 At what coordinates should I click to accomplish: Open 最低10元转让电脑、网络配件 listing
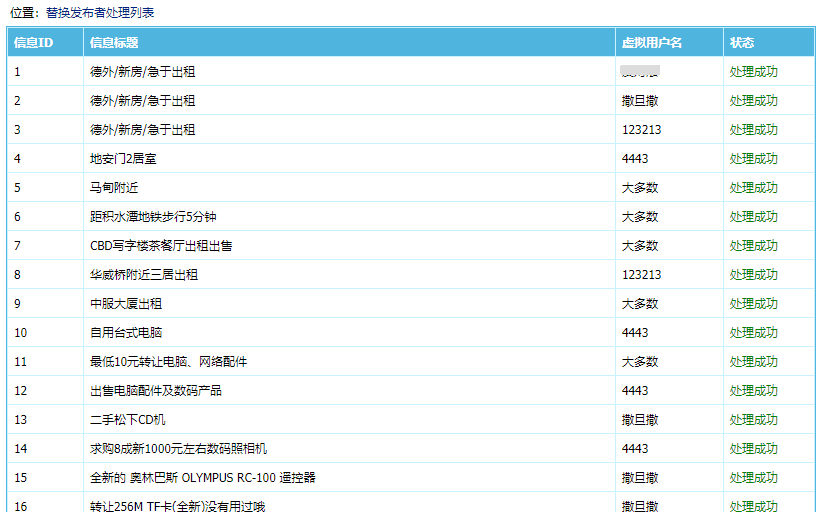(168, 362)
